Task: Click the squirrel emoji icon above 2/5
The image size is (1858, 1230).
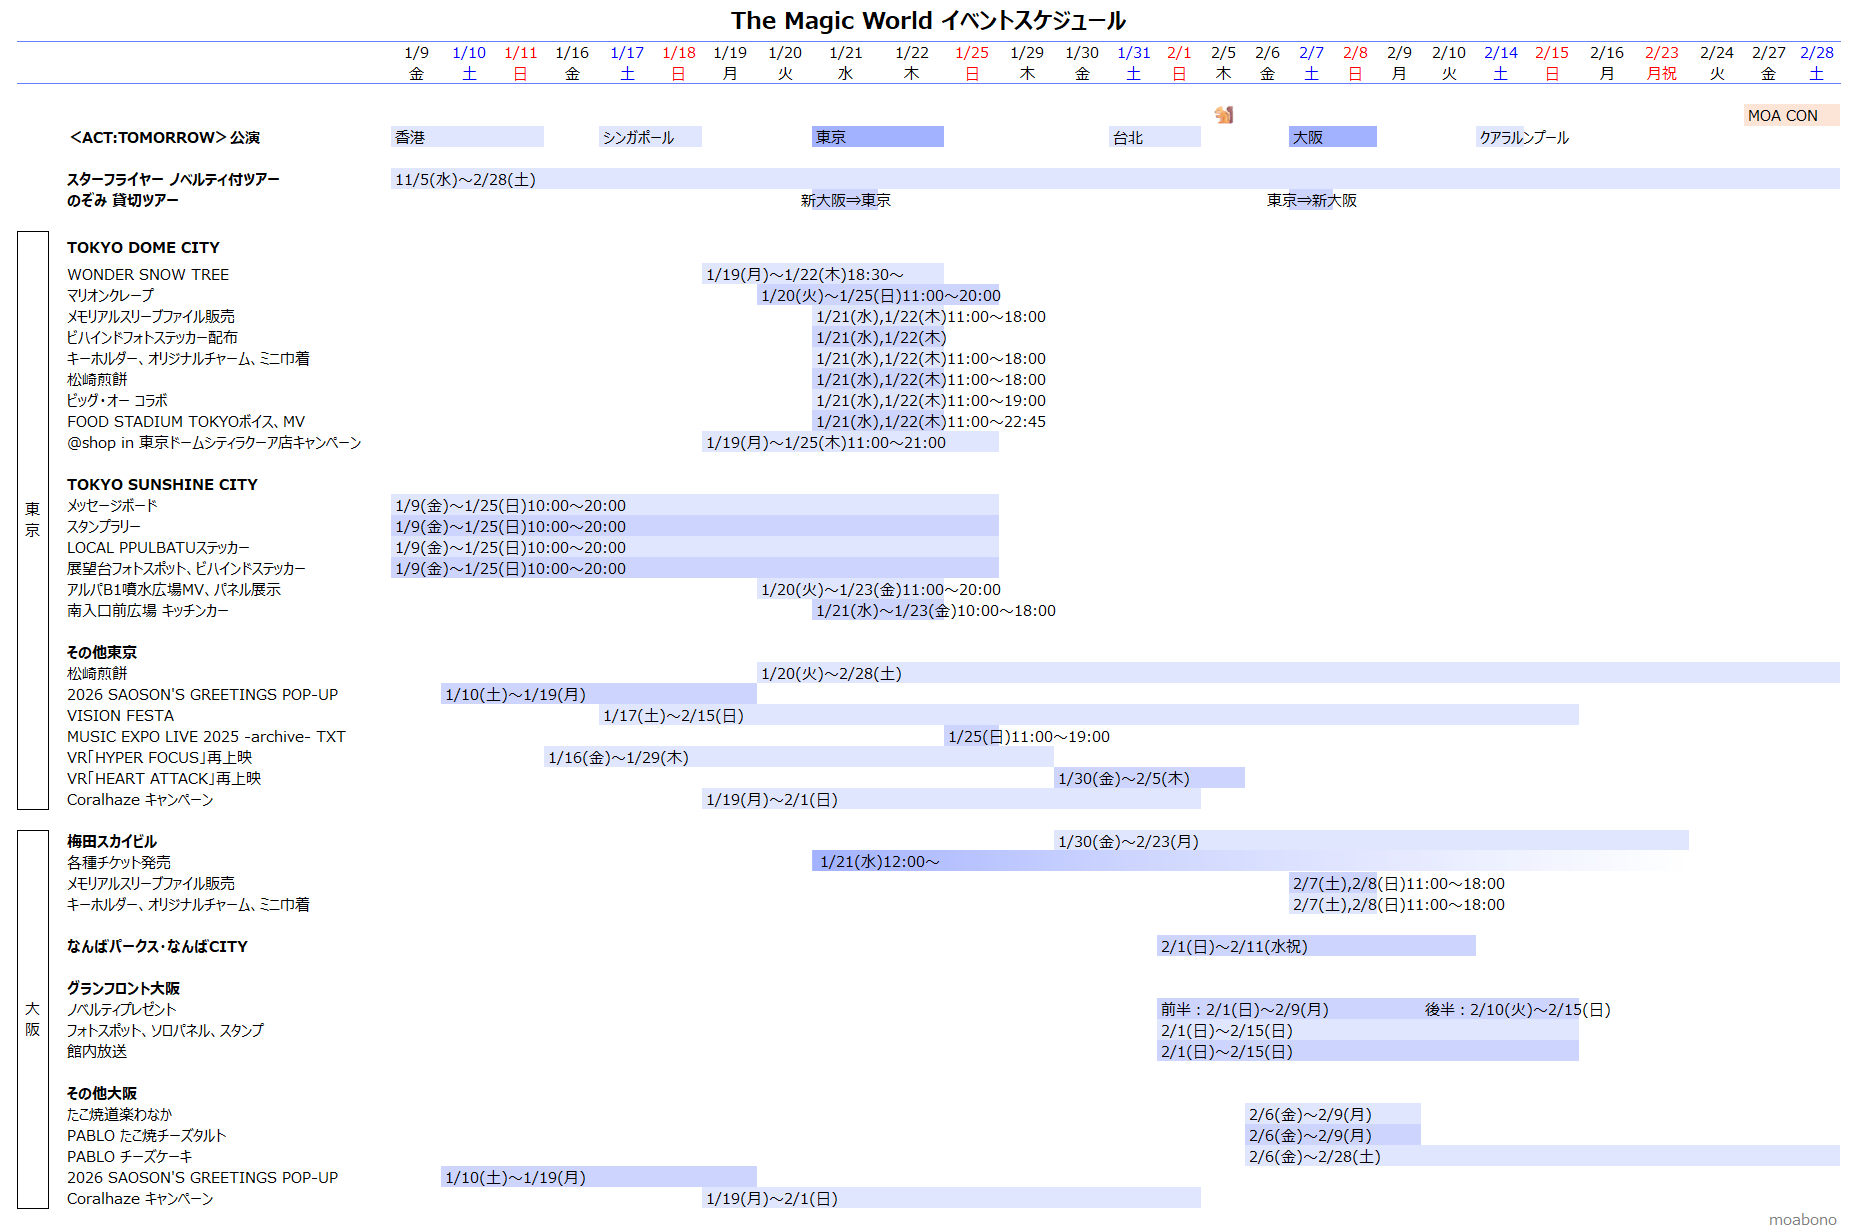Action: (x=1224, y=115)
